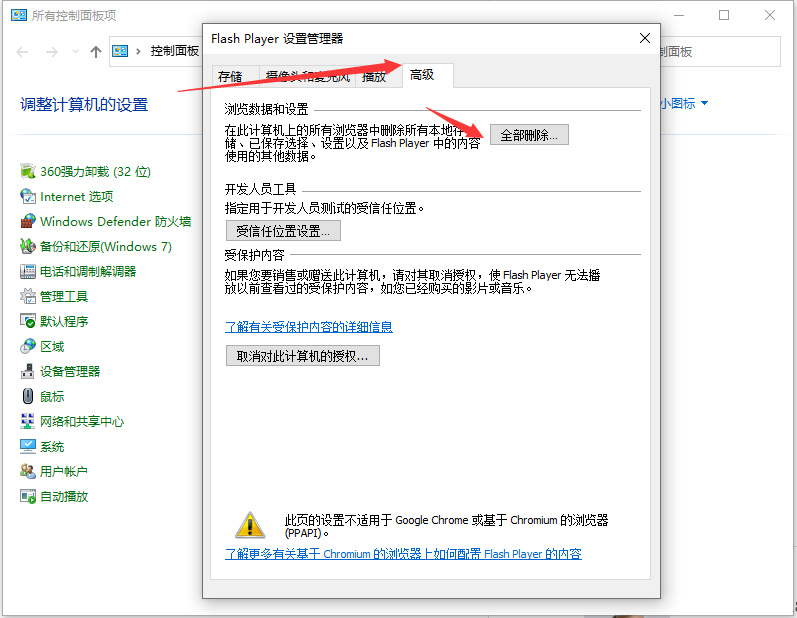
Task: Select the 高级 tab
Action: coord(422,75)
